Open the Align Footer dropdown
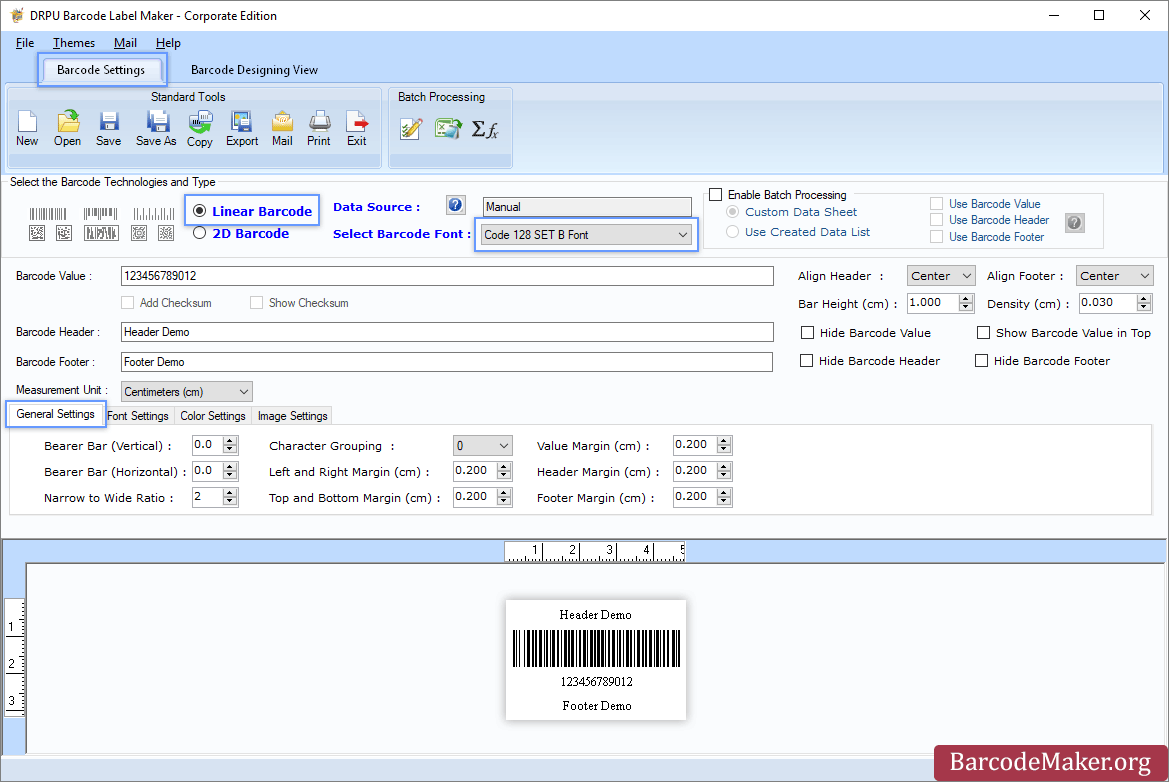This screenshot has width=1169, height=782. 1115,276
